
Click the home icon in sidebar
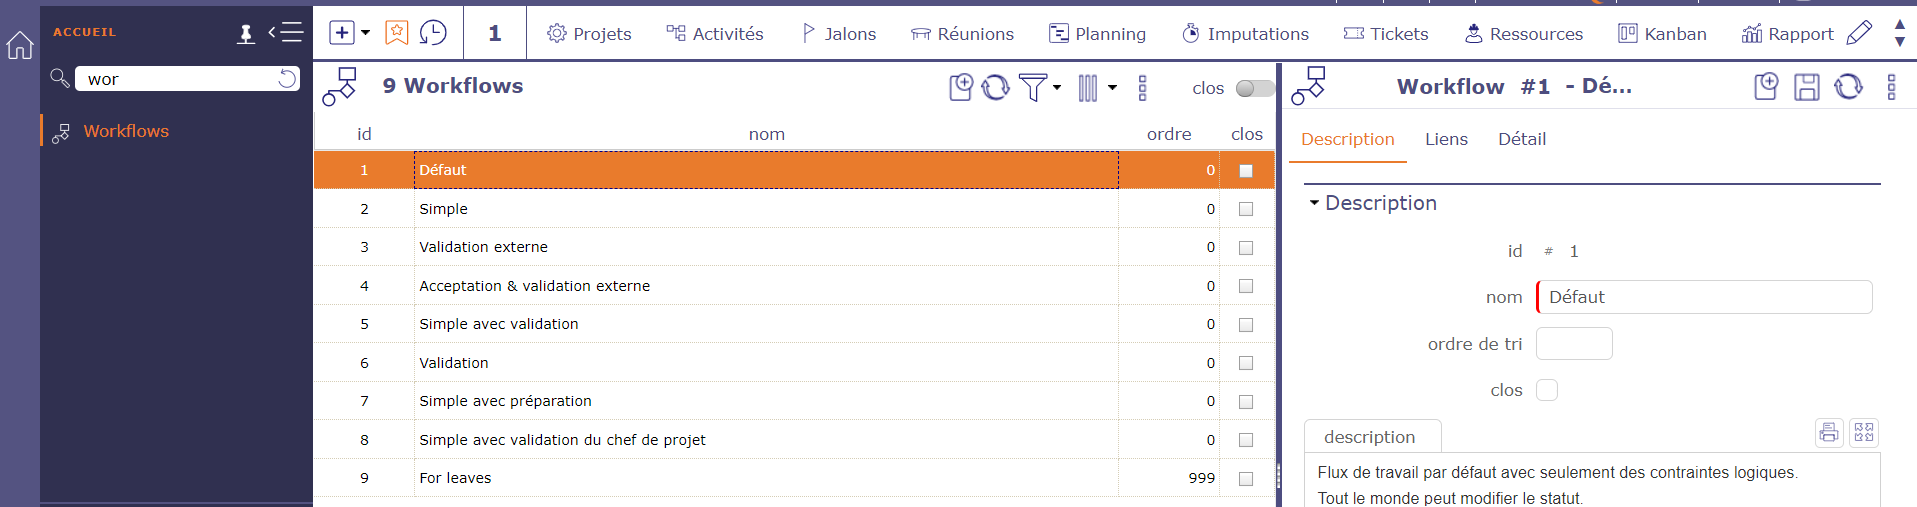tap(20, 45)
